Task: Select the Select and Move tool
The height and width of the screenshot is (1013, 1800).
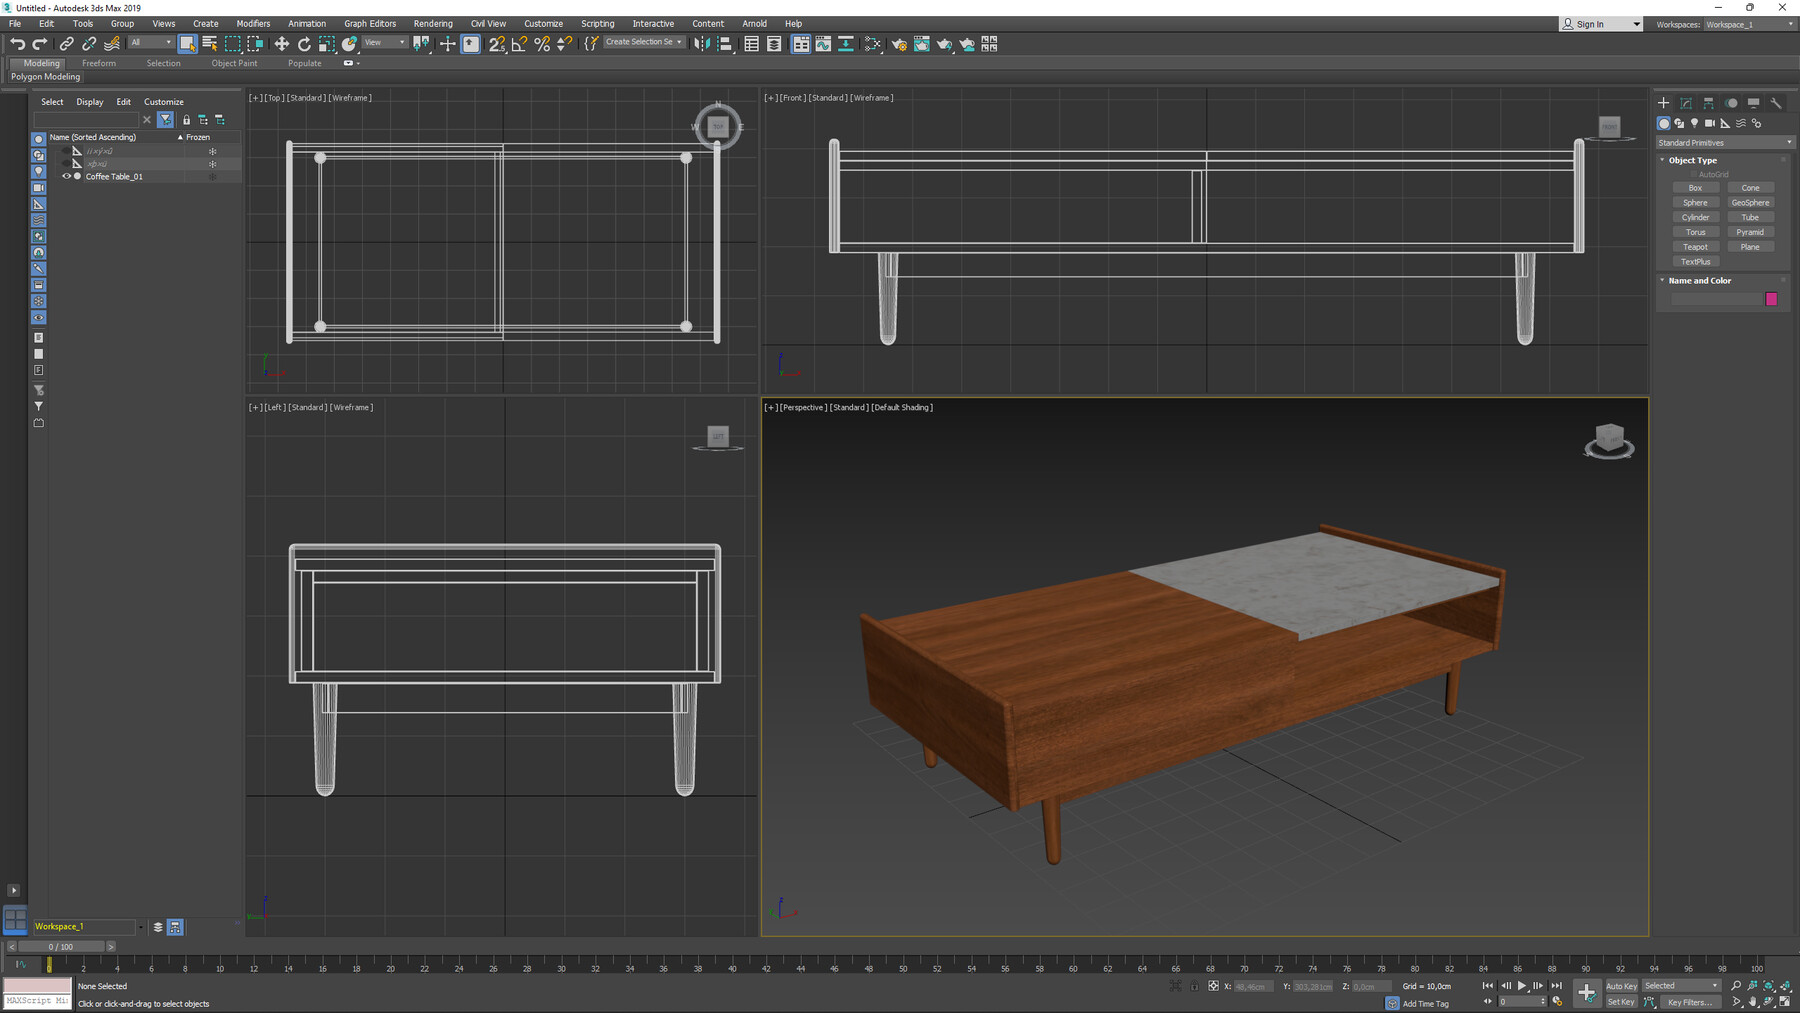Action: [x=282, y=43]
